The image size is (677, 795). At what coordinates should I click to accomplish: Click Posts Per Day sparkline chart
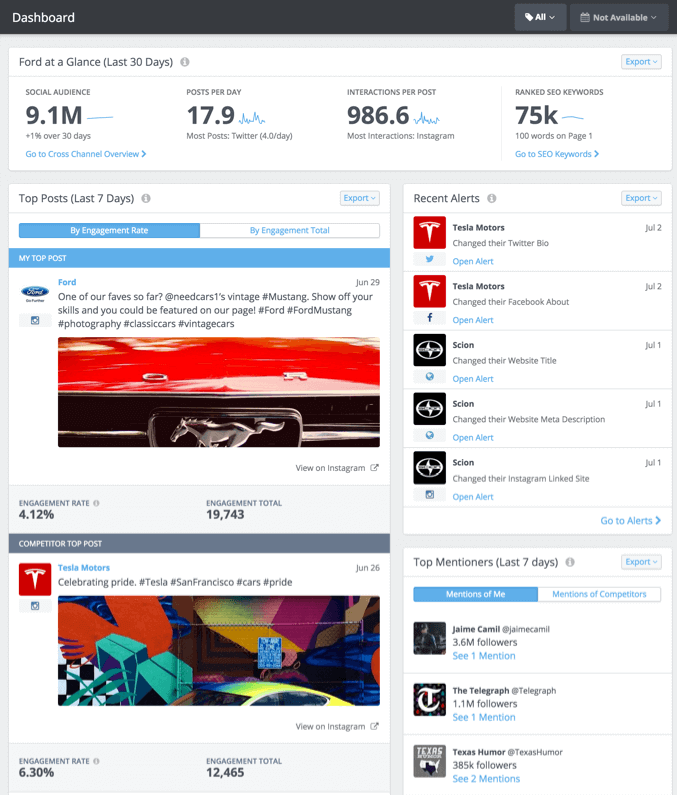252,119
